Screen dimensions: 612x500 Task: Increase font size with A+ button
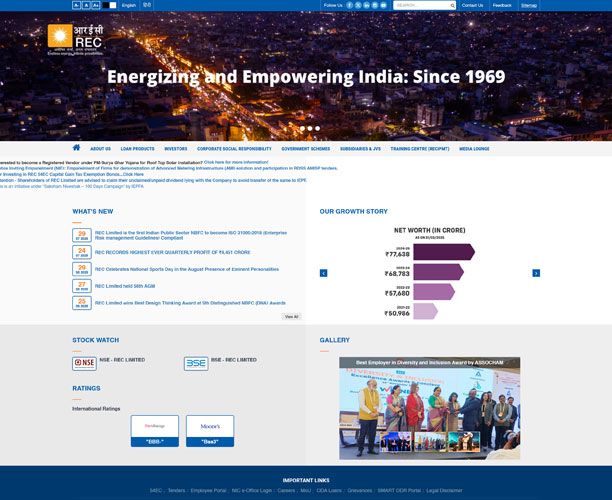pos(96,5)
